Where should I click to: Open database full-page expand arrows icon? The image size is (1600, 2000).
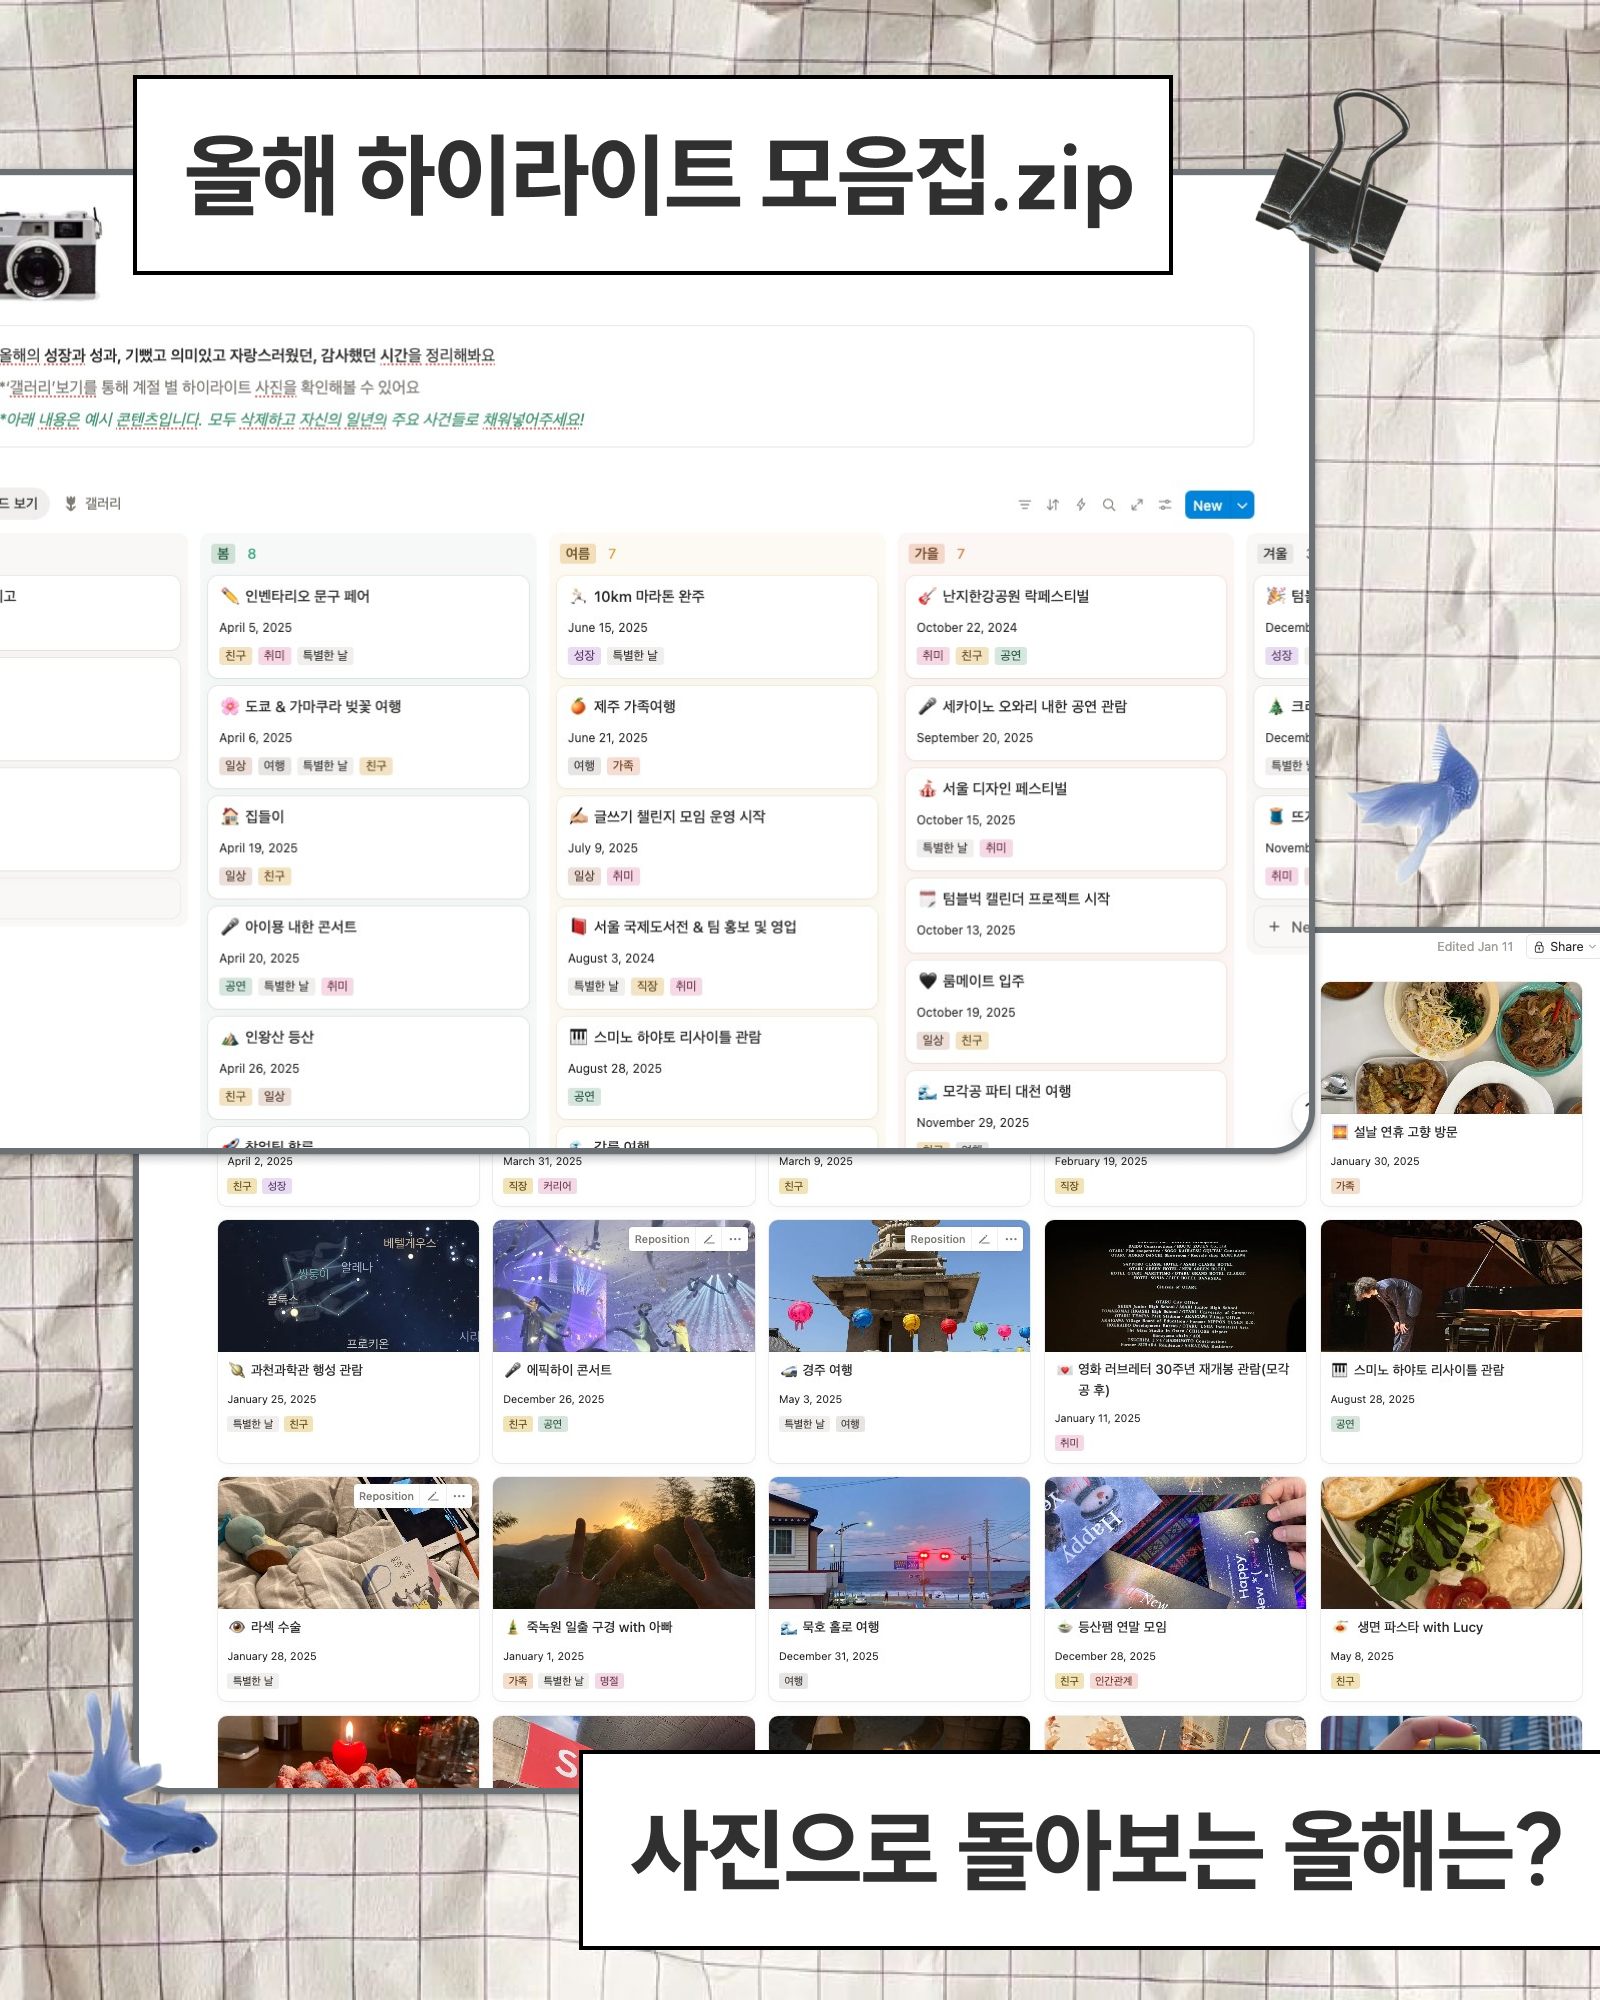tap(1136, 505)
